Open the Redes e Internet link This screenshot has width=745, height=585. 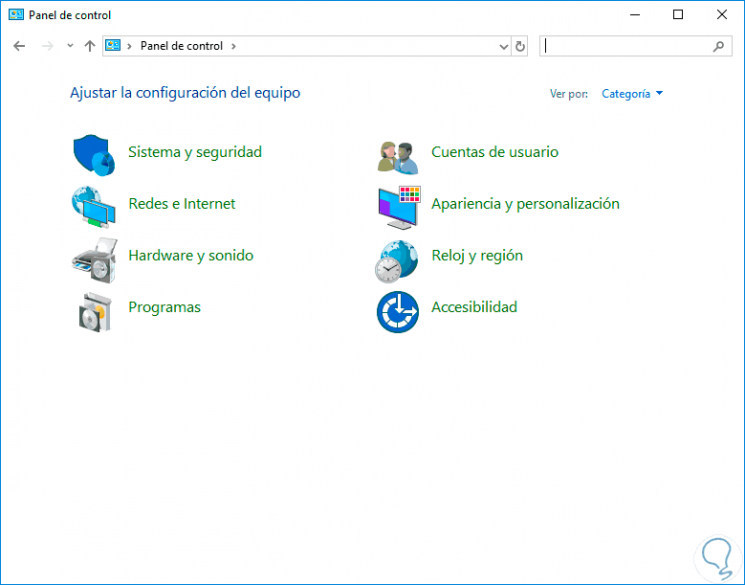pos(181,203)
